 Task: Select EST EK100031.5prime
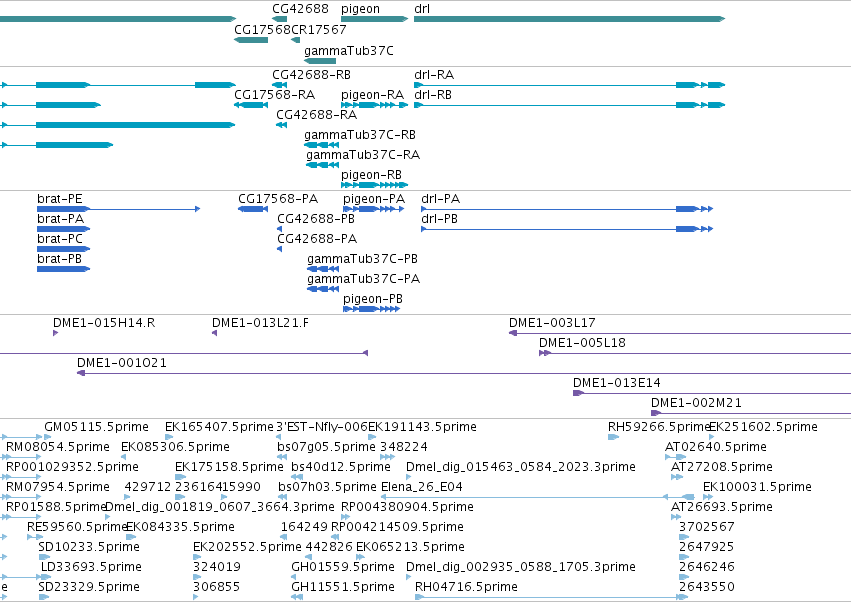758,487
